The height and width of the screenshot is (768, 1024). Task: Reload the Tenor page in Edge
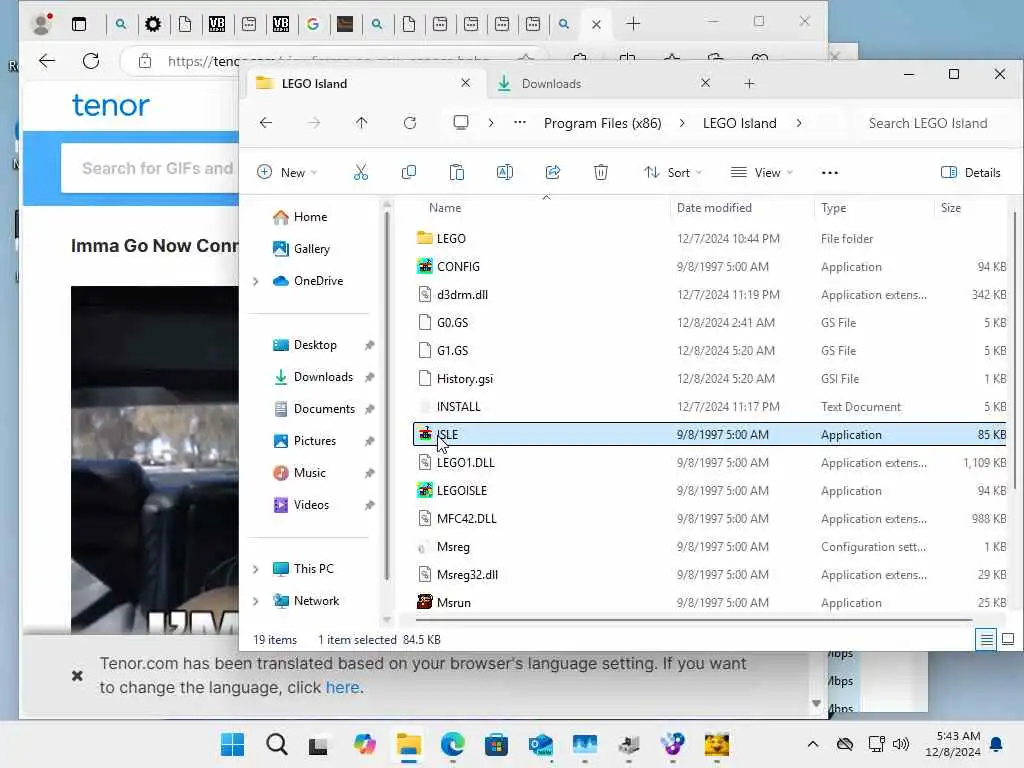(91, 61)
